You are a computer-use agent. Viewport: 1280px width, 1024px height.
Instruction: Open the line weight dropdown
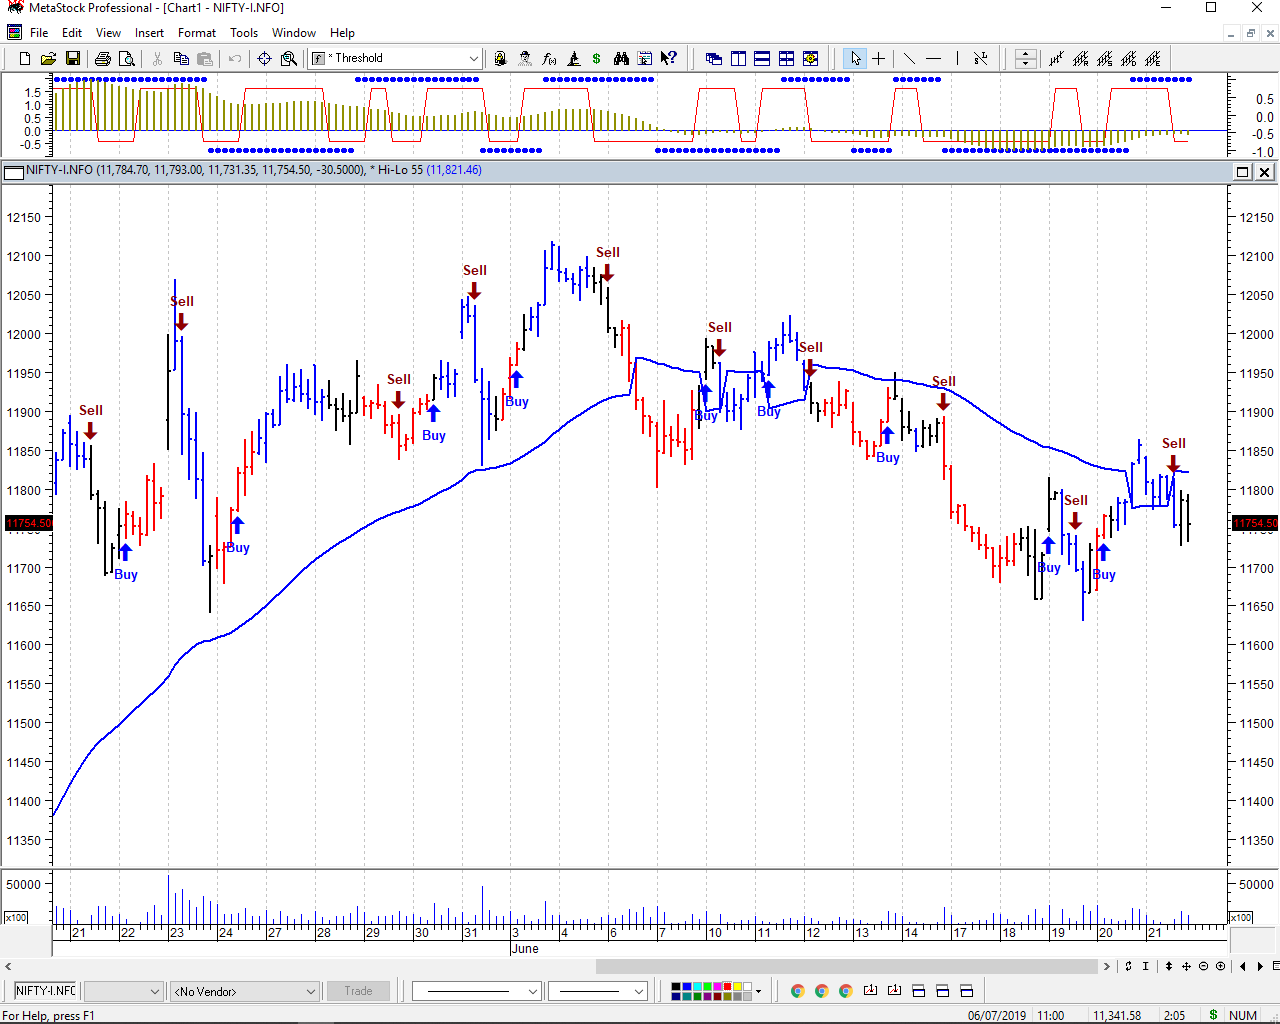point(639,991)
